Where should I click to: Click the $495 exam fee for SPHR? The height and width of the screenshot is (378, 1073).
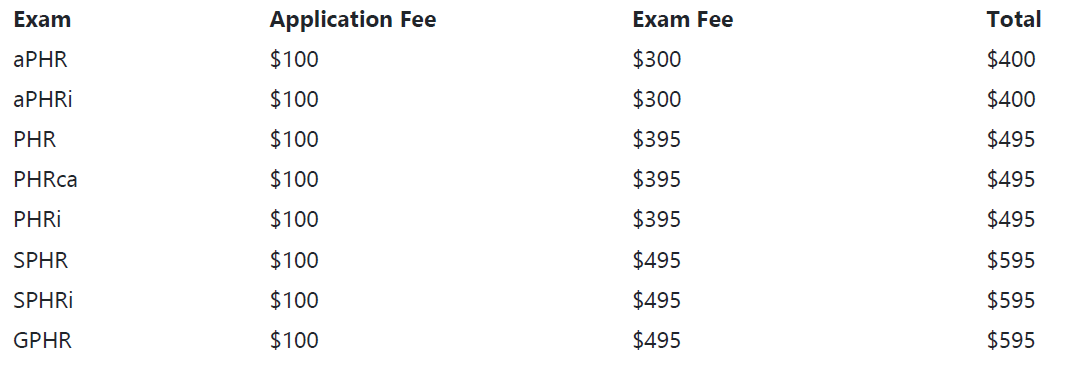click(x=656, y=260)
